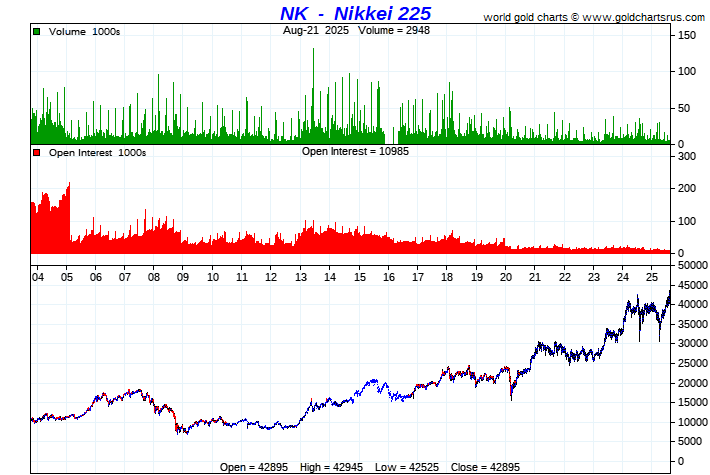Click the red Open Interest legend square
Viewport: 710px width, 475px height.
tap(37, 153)
